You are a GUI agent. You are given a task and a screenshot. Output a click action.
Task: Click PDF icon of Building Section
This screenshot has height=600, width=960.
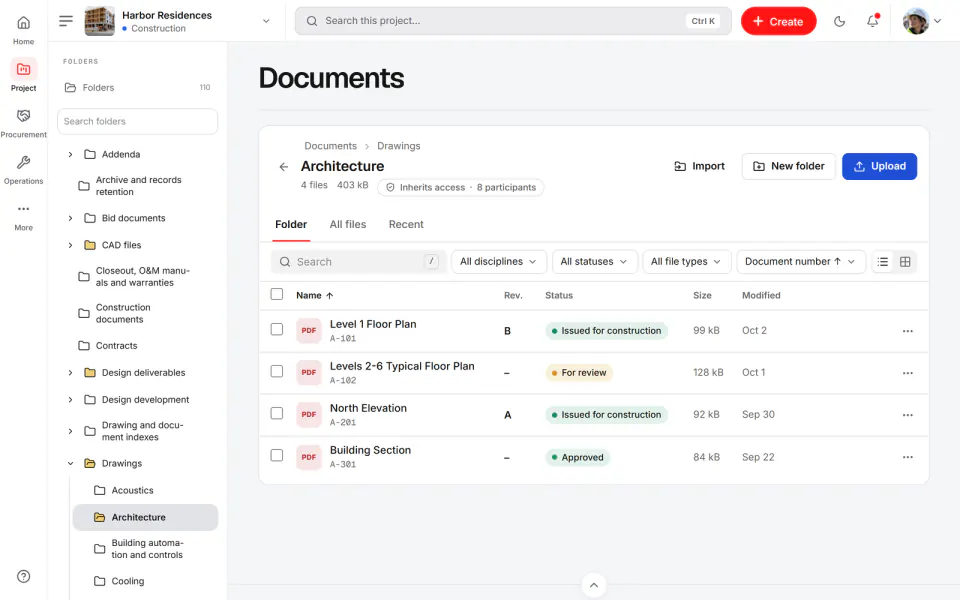click(x=309, y=457)
